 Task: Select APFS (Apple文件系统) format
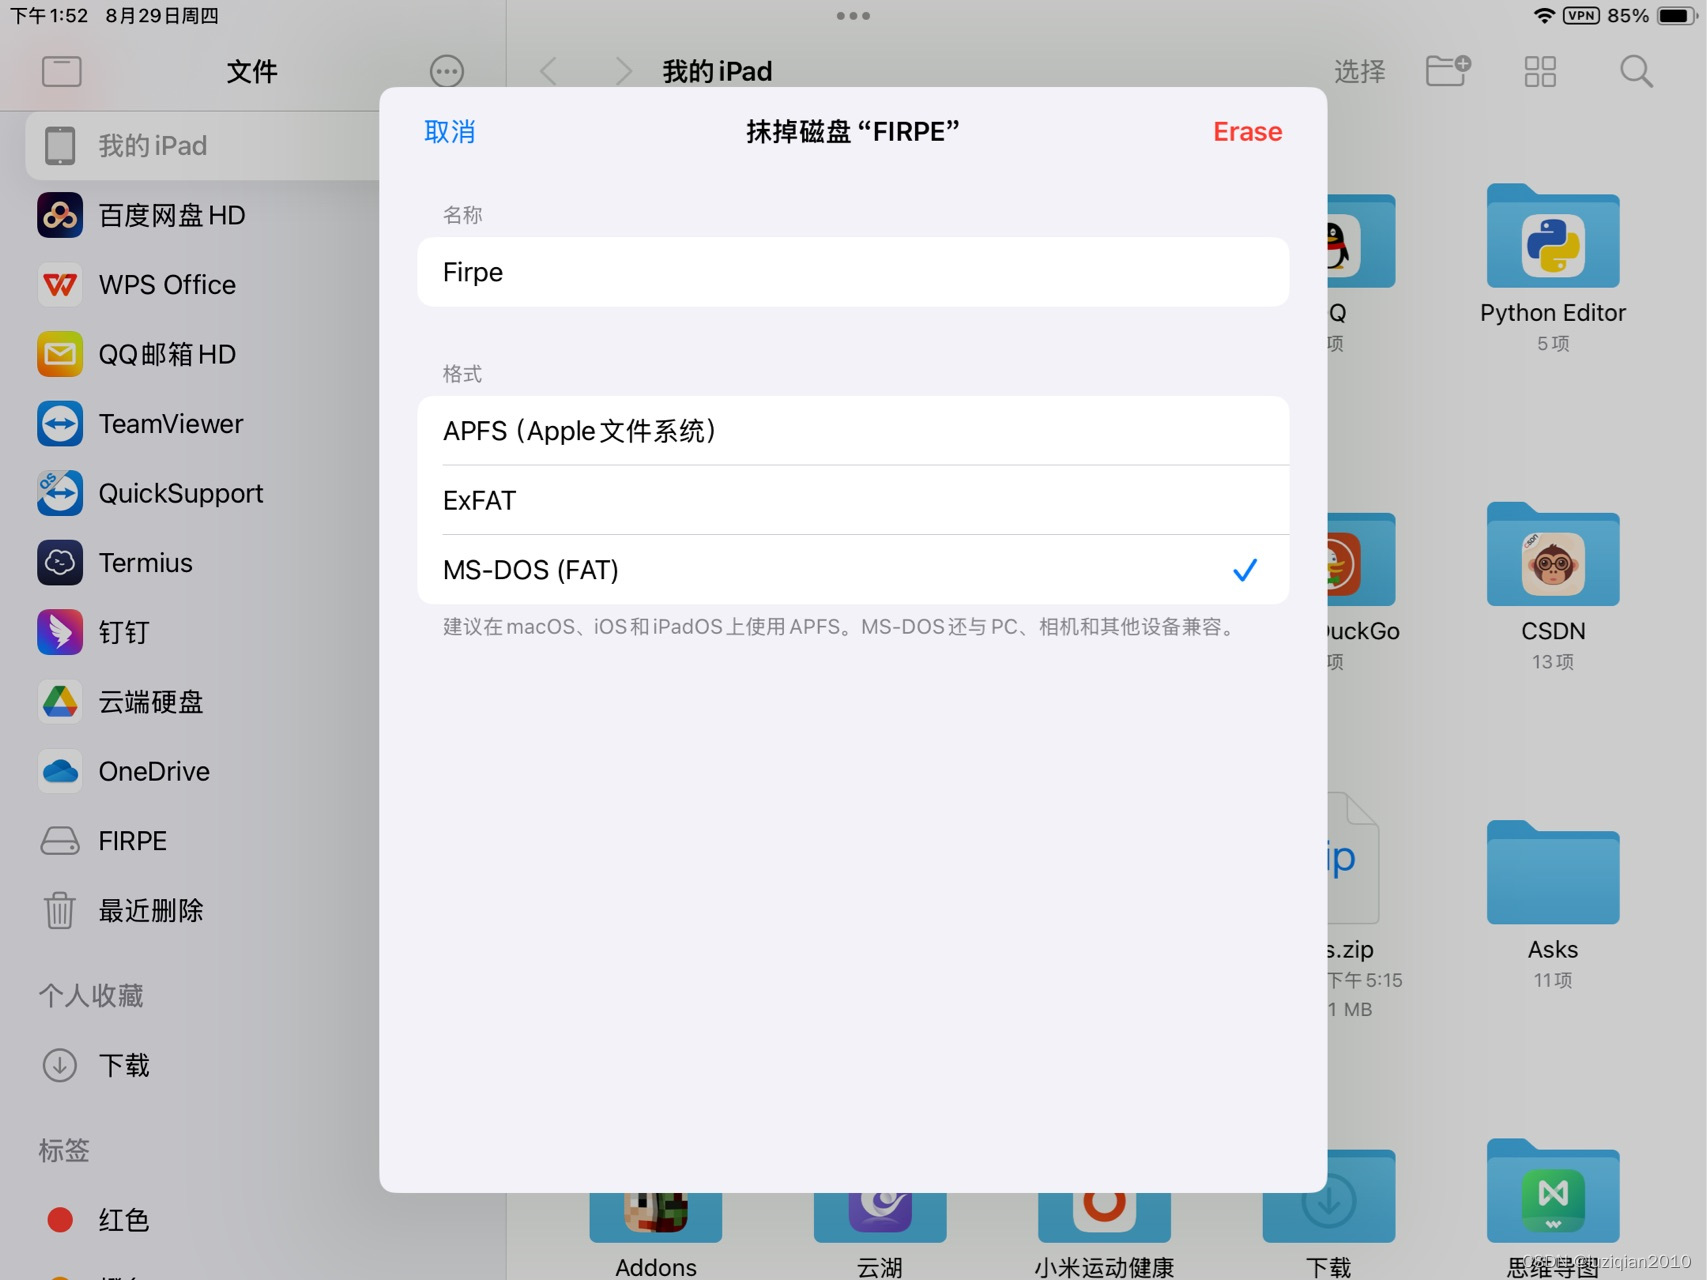[x=853, y=431]
